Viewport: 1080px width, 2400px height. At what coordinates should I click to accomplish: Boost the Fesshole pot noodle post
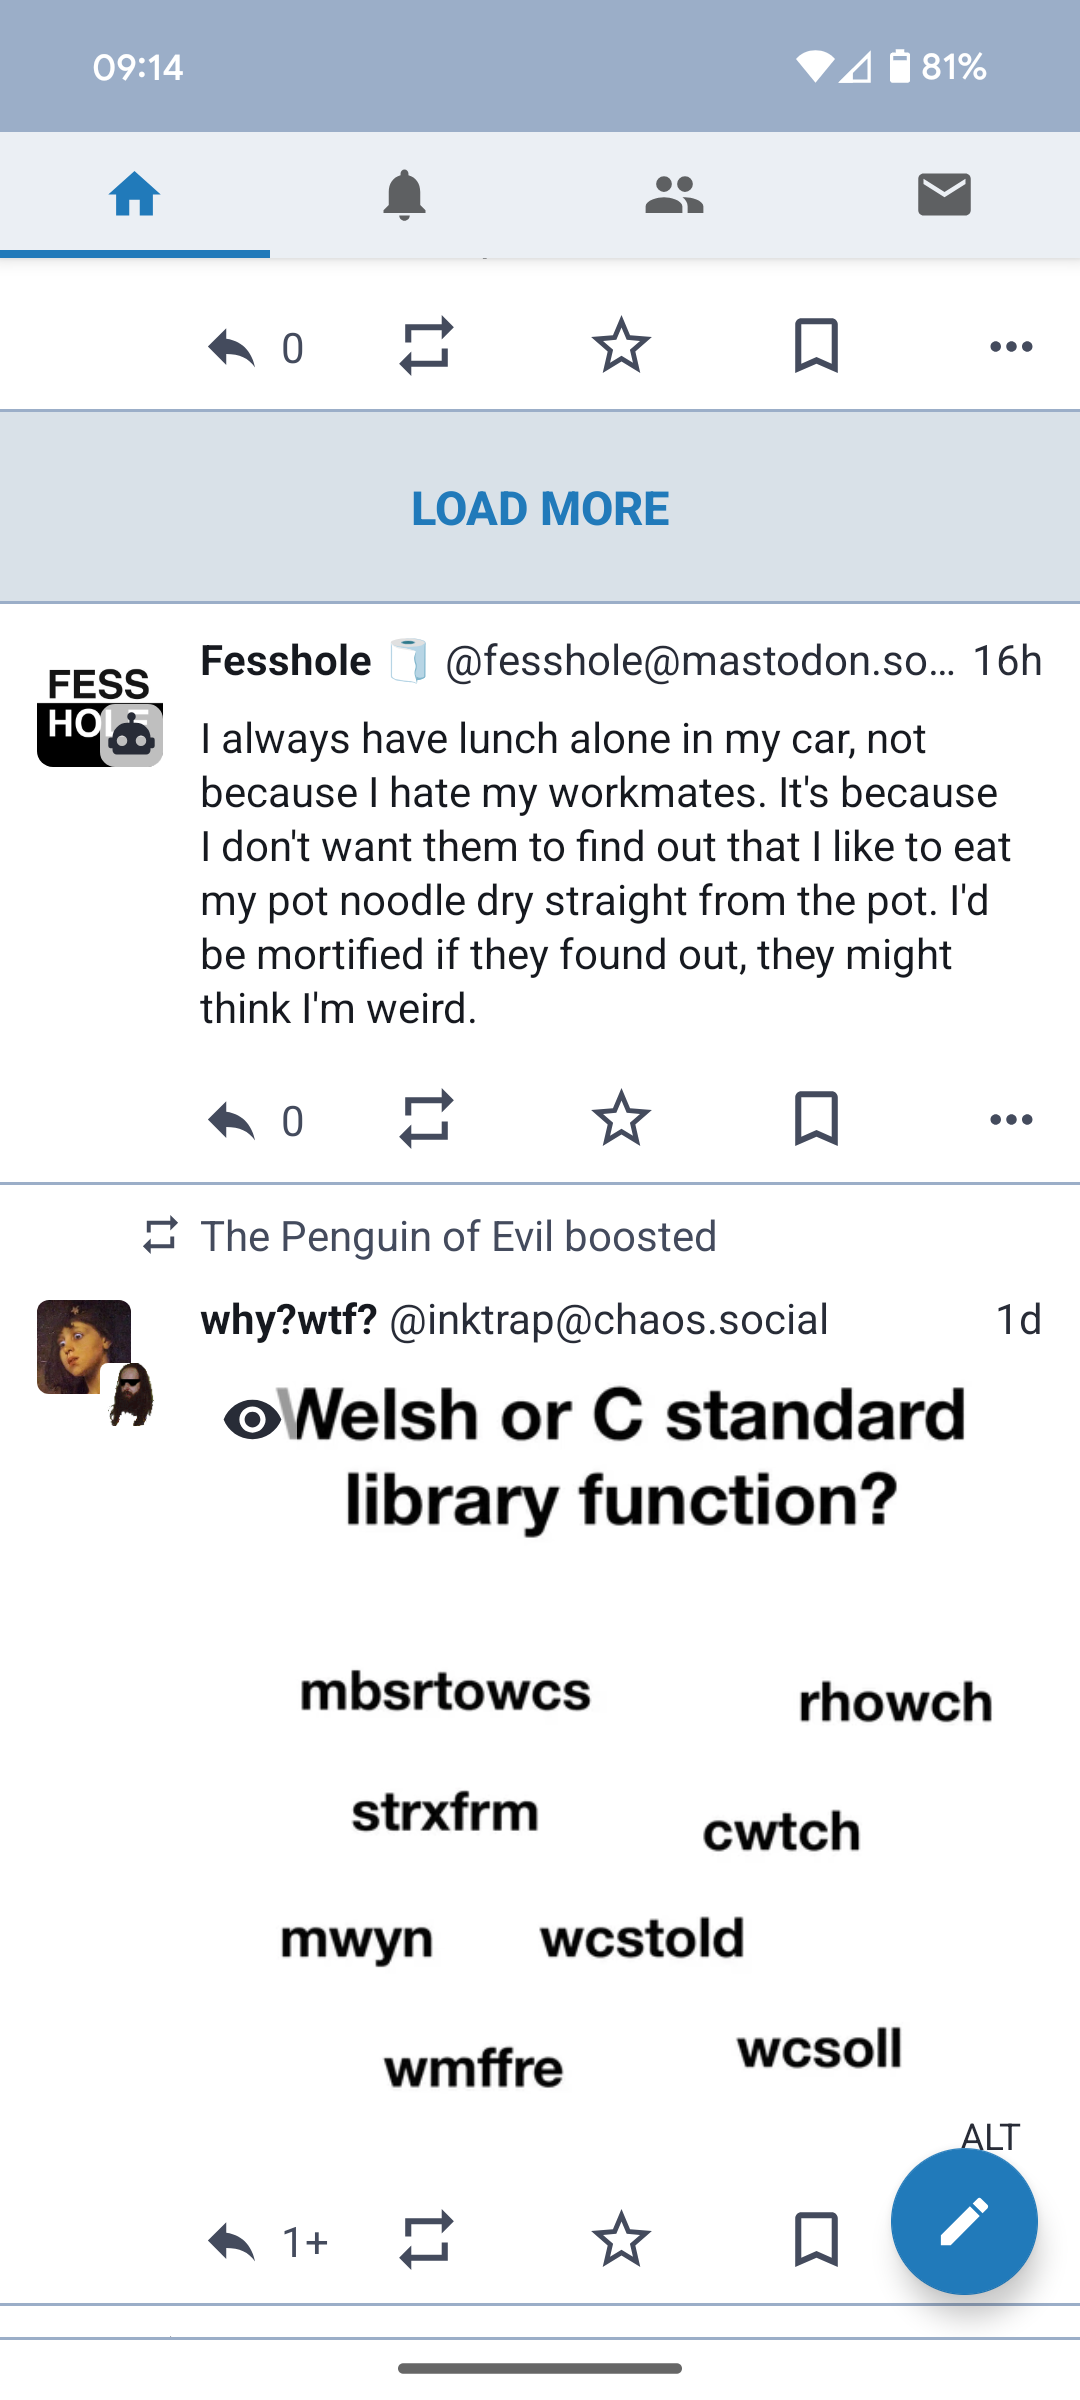coord(426,1118)
